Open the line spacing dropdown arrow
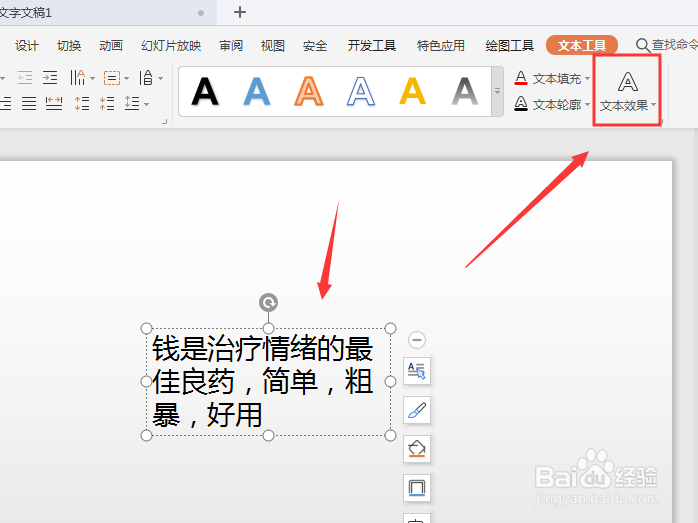Image resolution: width=698 pixels, height=523 pixels. [146, 105]
